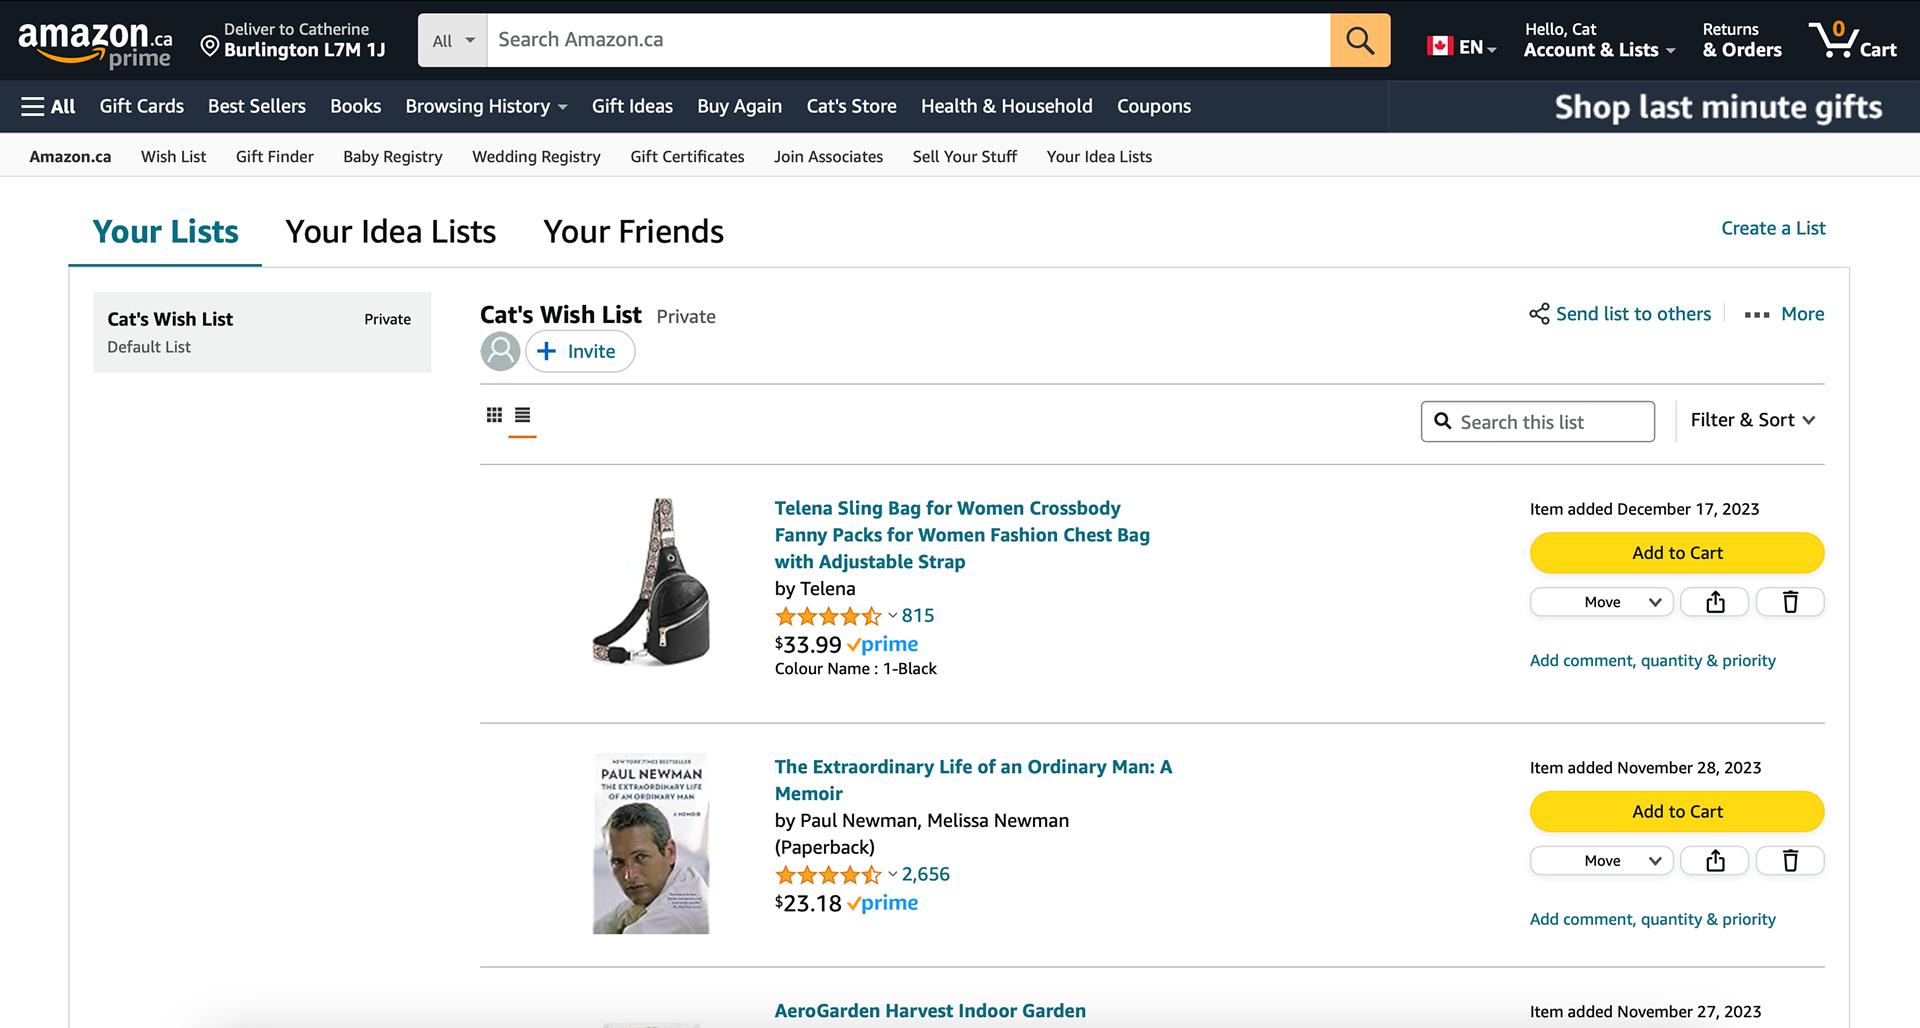
Task: Switch to grid view icon
Action: point(494,415)
